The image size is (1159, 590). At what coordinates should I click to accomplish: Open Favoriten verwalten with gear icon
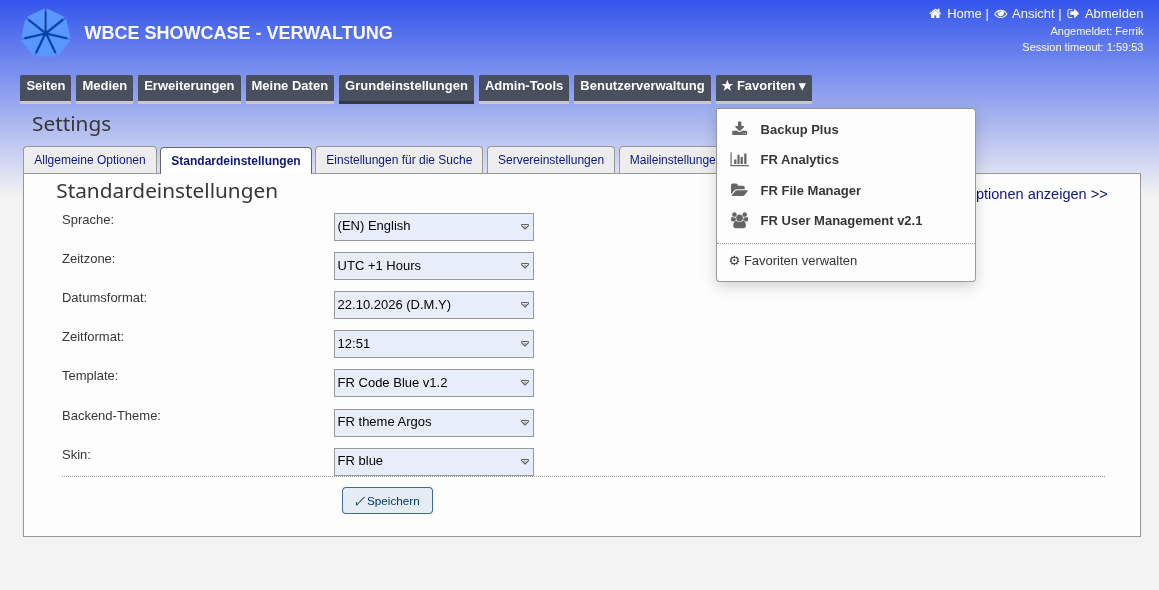[793, 261]
